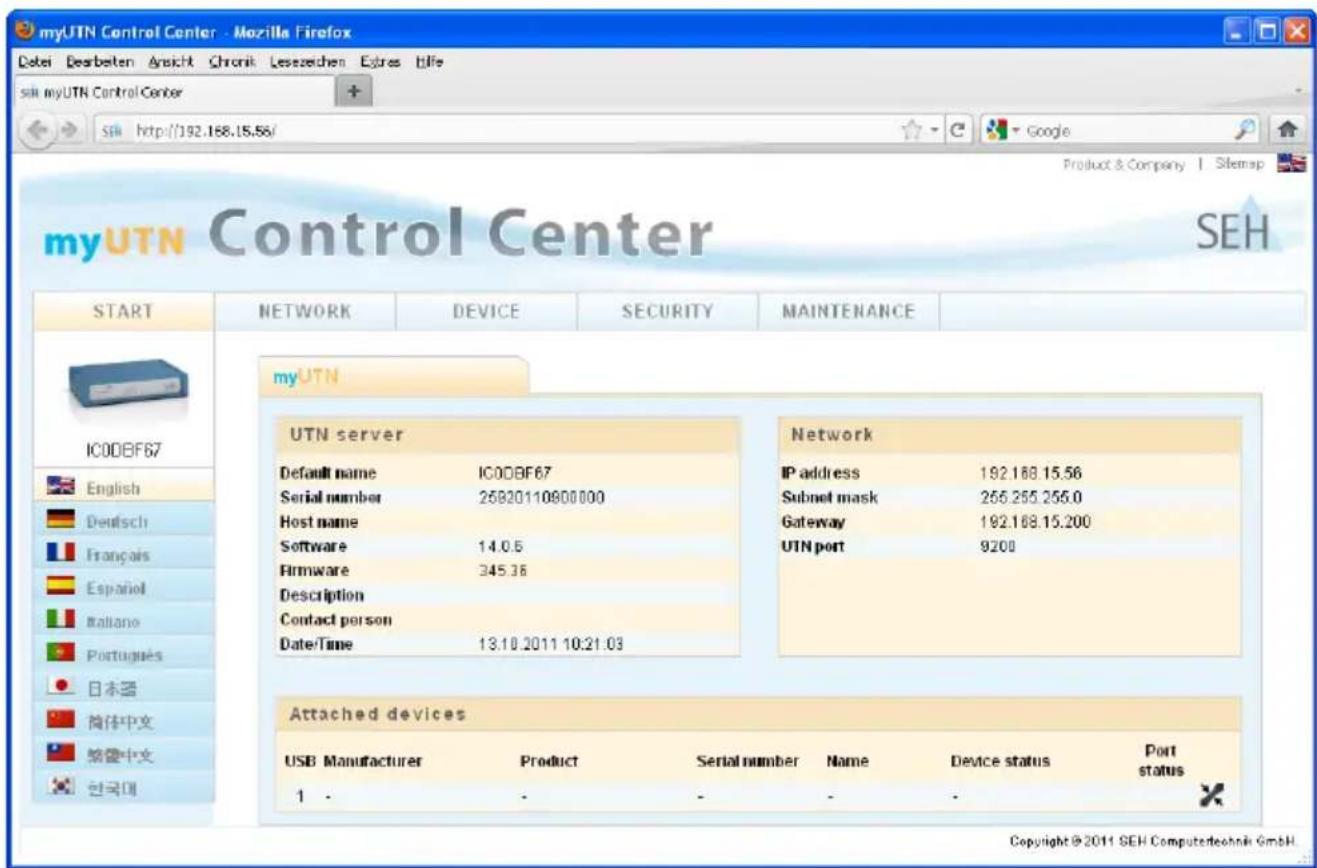1317x868 pixels.
Task: Select the Taiwan flag for Traditional Chinese
Action: (x=60, y=752)
